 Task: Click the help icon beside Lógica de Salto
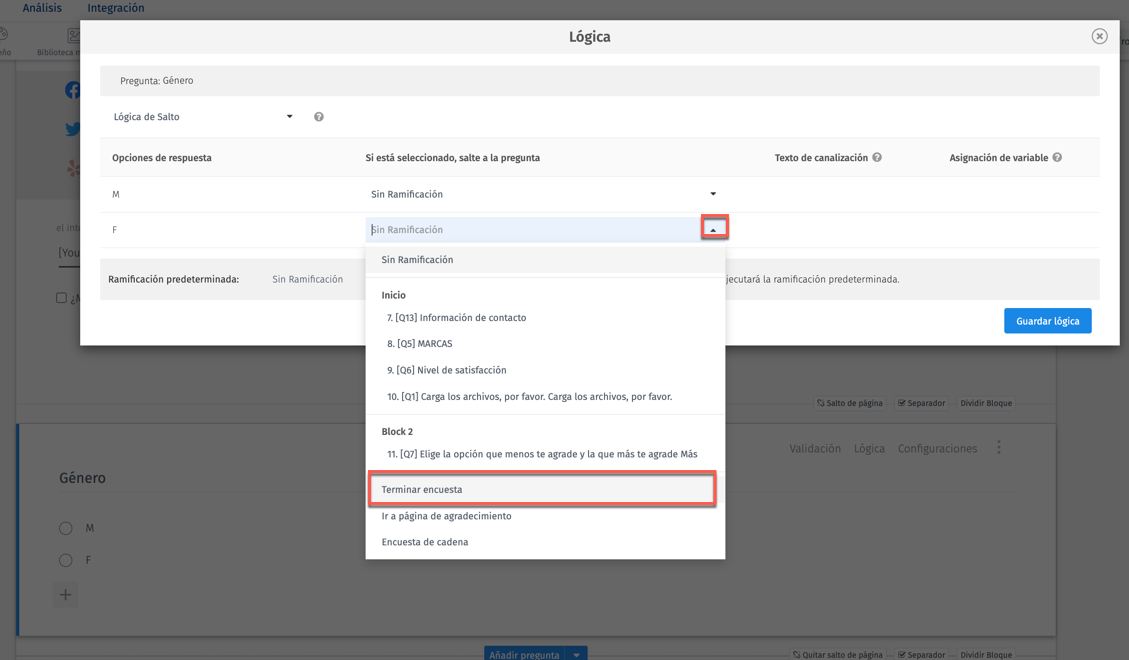[318, 116]
